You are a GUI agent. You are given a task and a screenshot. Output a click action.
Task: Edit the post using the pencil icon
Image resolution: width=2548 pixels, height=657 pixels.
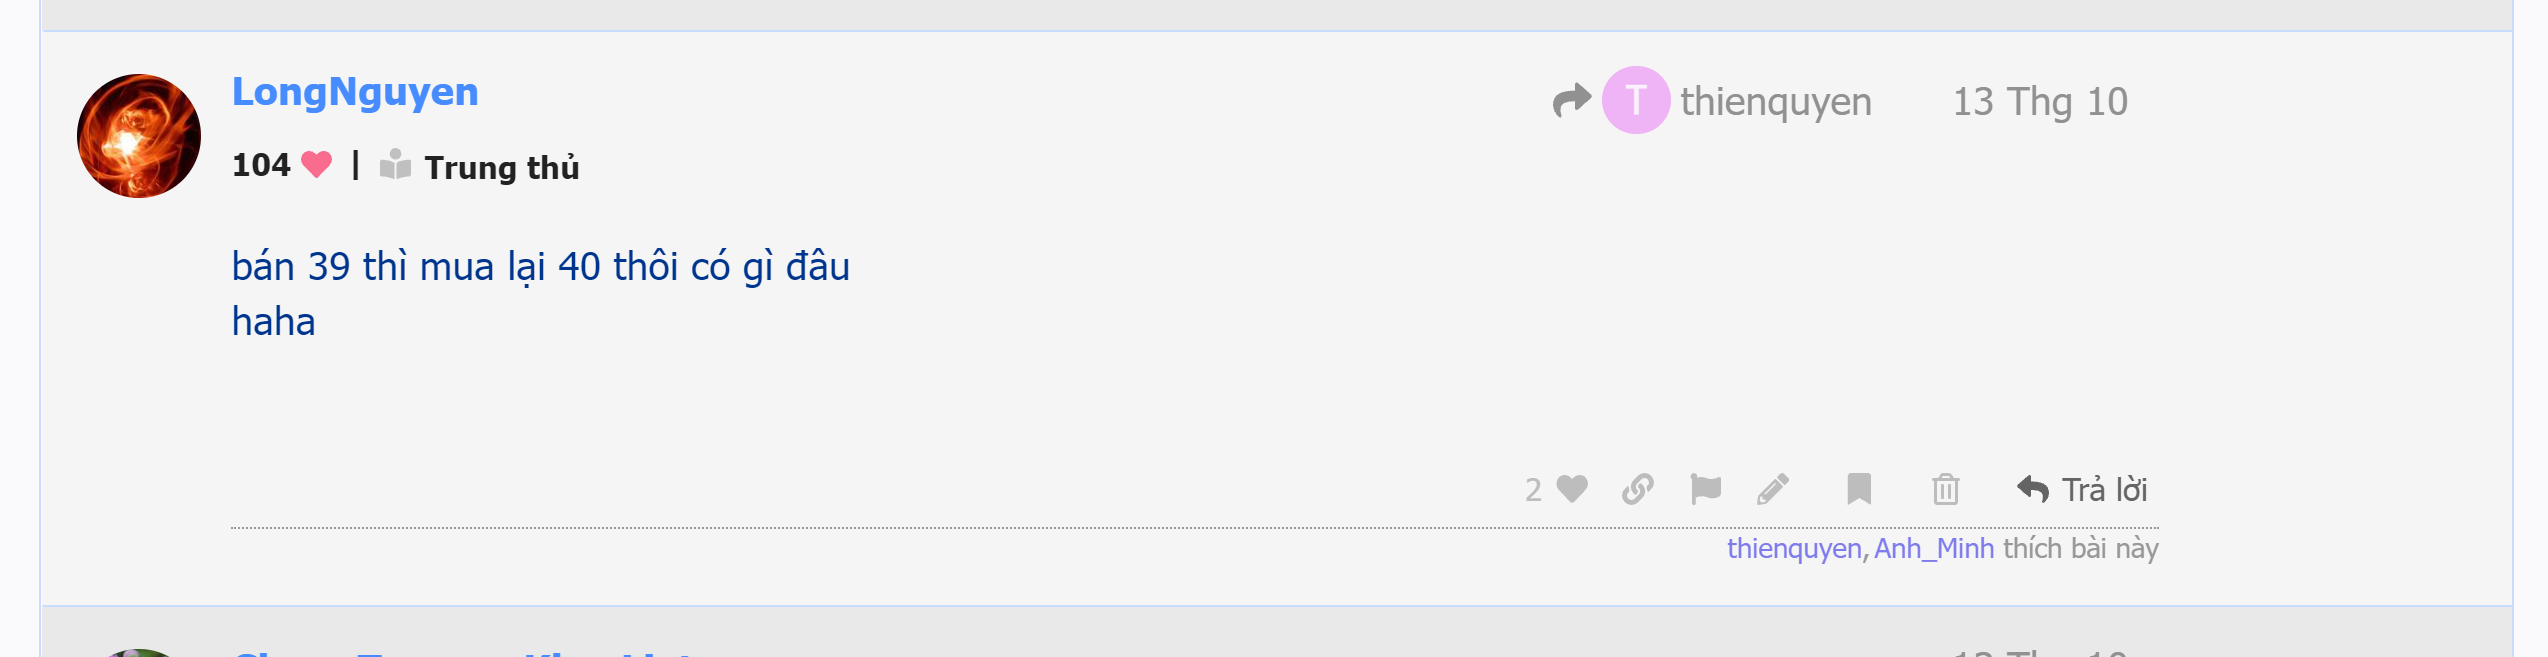1773,489
